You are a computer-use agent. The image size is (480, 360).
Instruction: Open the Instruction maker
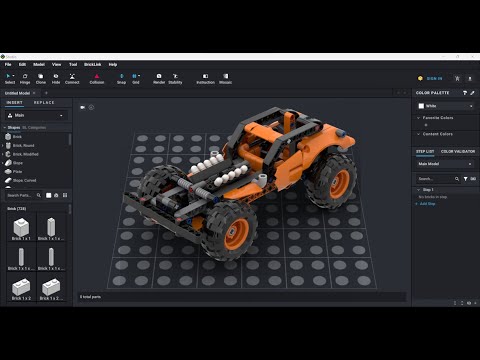tap(205, 79)
